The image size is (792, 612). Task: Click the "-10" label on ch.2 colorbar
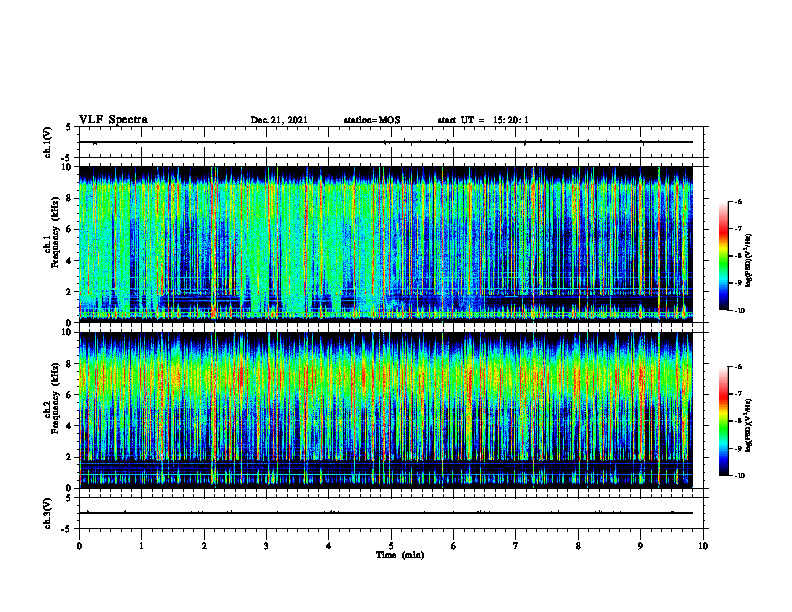739,476
